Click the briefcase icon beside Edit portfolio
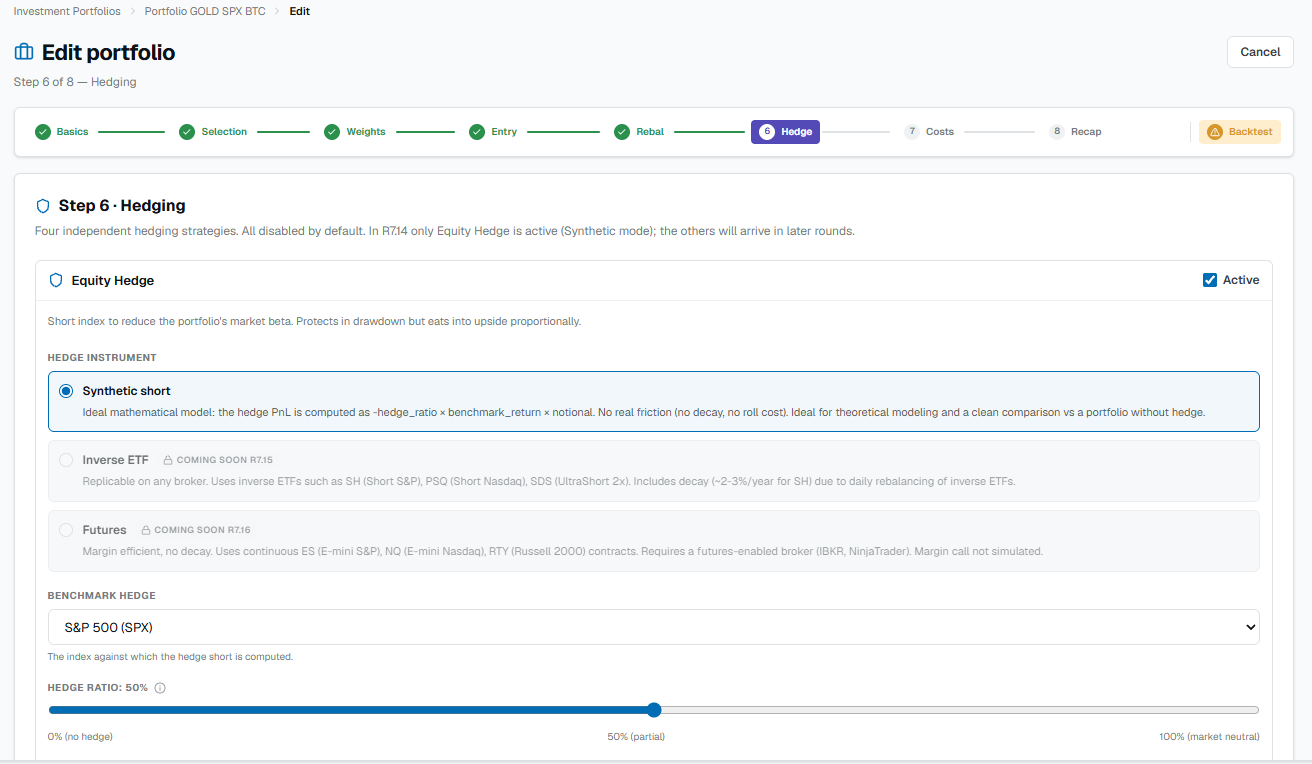The height and width of the screenshot is (764, 1312). [x=23, y=52]
